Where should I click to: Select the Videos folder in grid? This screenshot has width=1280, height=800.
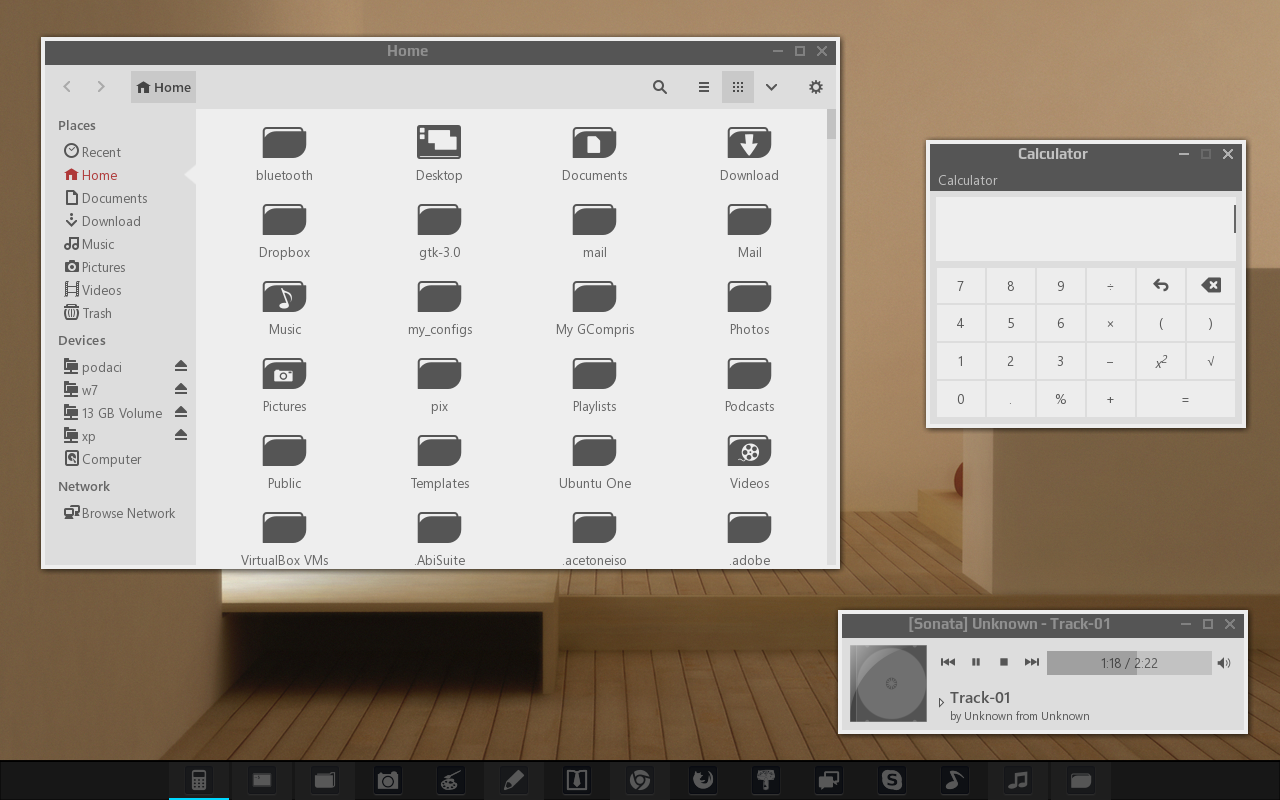(749, 451)
